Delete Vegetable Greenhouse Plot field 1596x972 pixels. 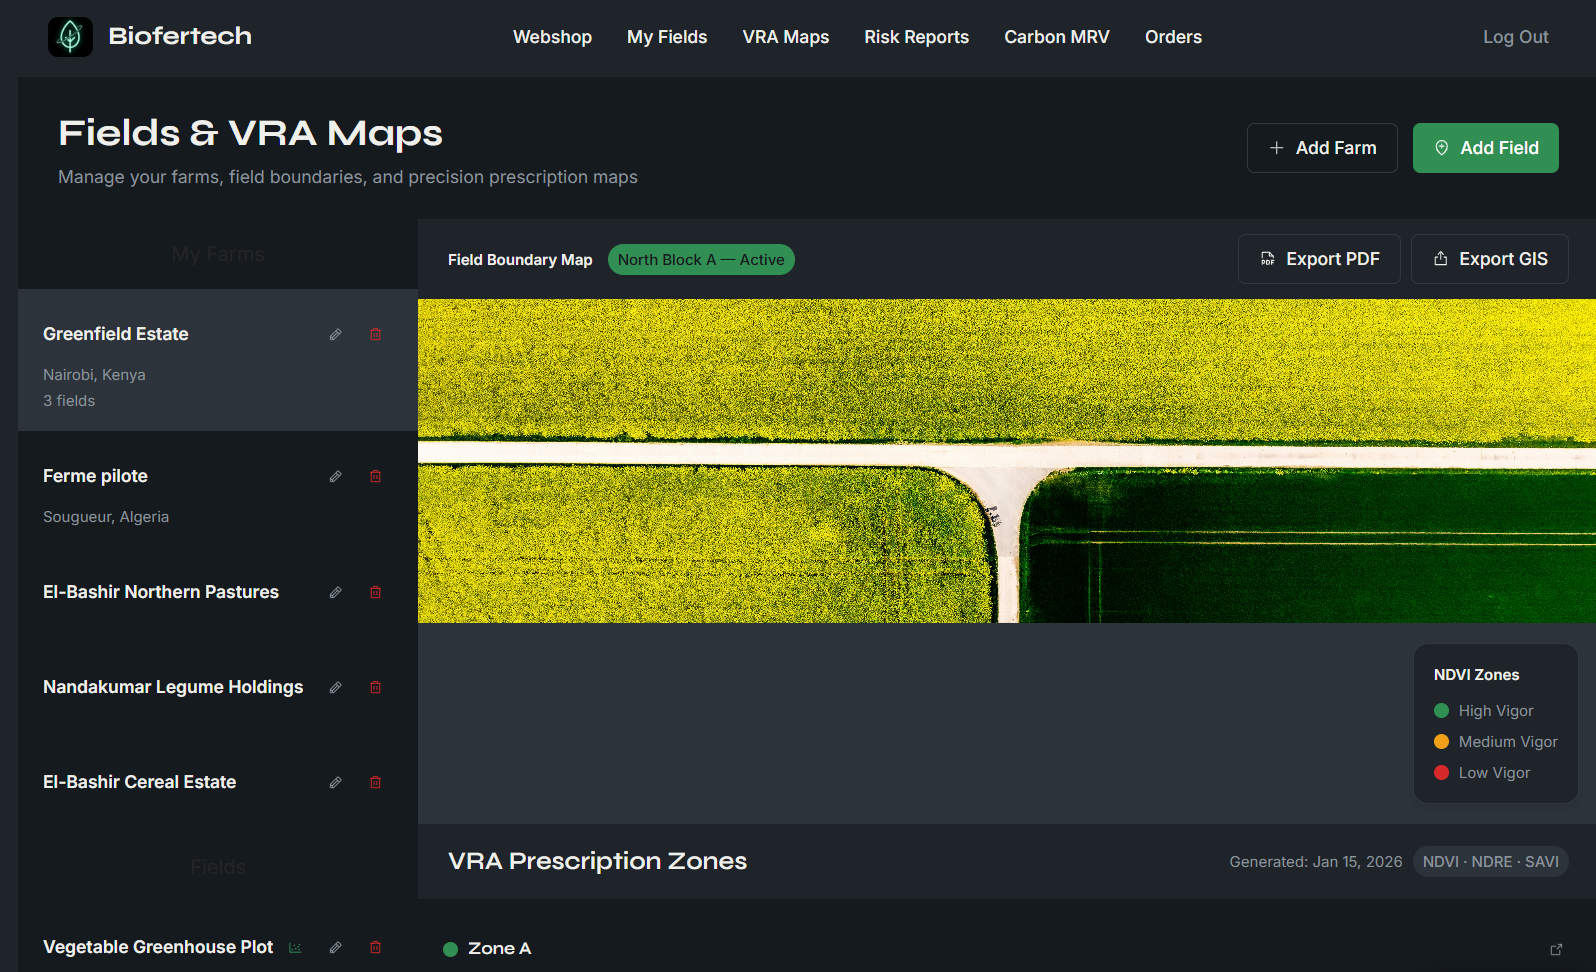pyautogui.click(x=376, y=948)
